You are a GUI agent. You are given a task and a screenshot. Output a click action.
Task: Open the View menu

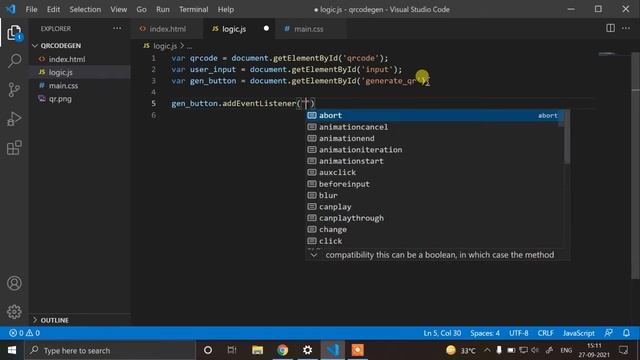[x=118, y=9]
